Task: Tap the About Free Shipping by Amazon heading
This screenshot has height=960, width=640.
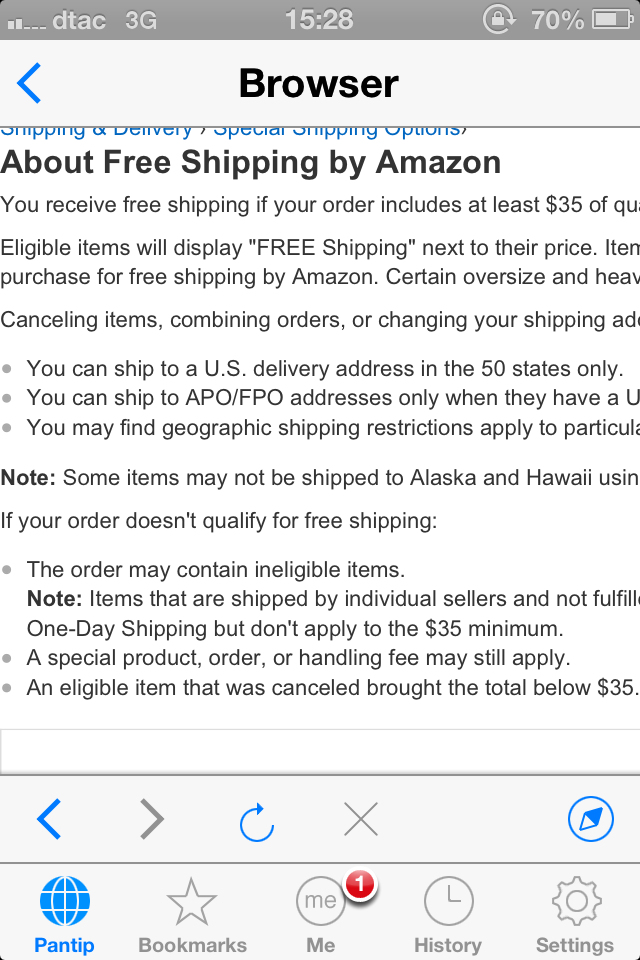Action: click(251, 162)
